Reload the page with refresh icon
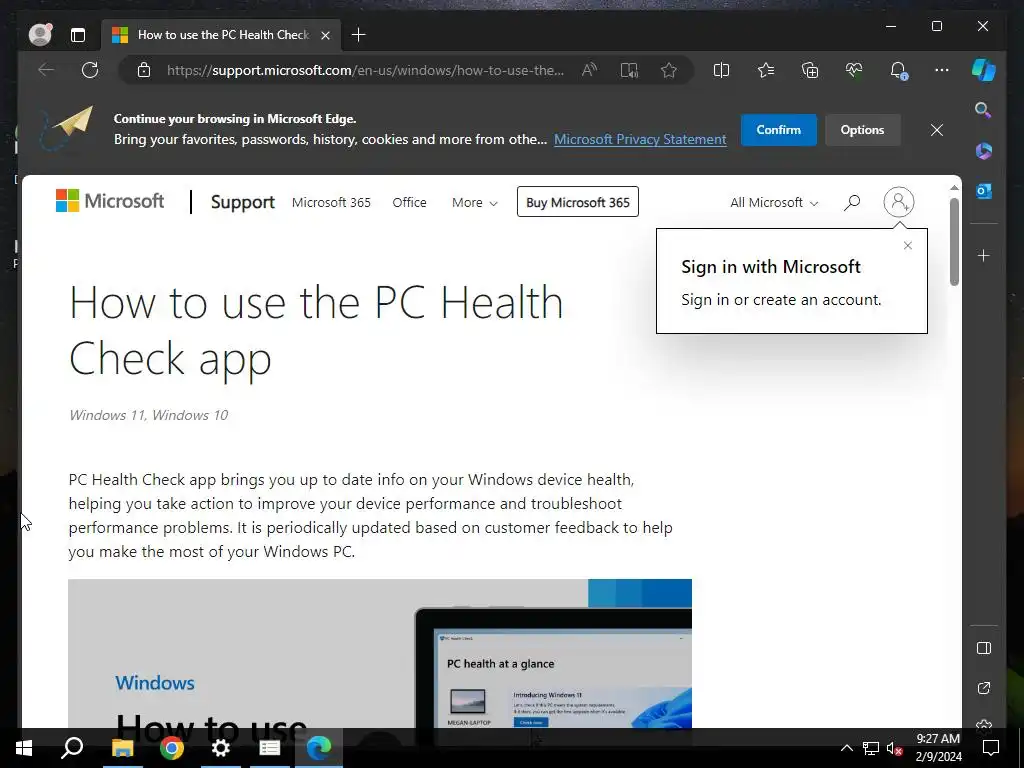 coord(90,70)
